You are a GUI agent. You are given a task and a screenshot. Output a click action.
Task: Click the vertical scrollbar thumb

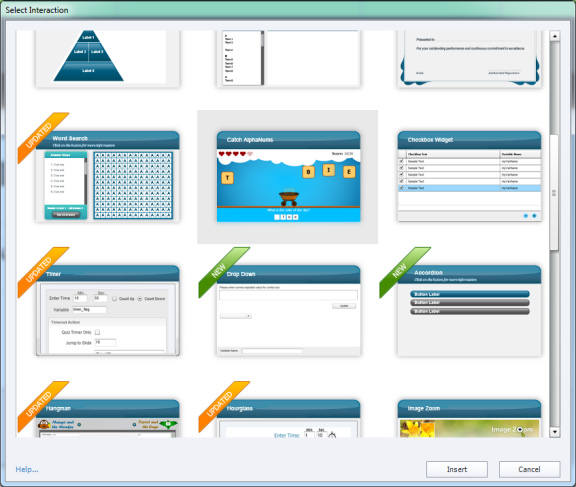[554, 193]
